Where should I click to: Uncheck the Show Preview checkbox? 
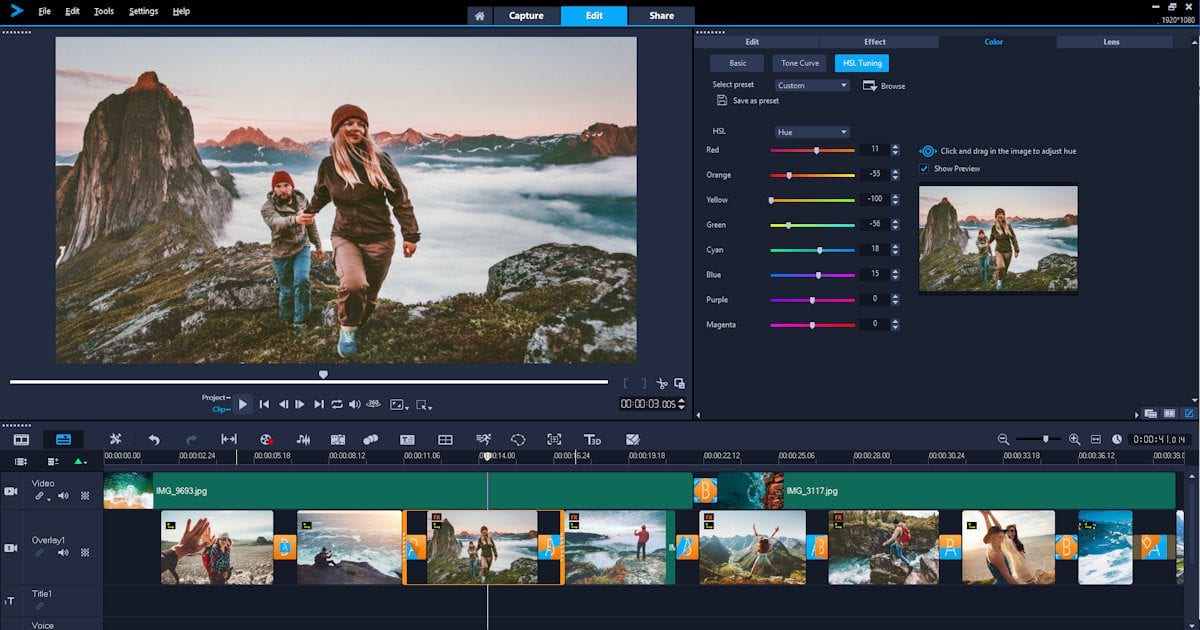[924, 168]
